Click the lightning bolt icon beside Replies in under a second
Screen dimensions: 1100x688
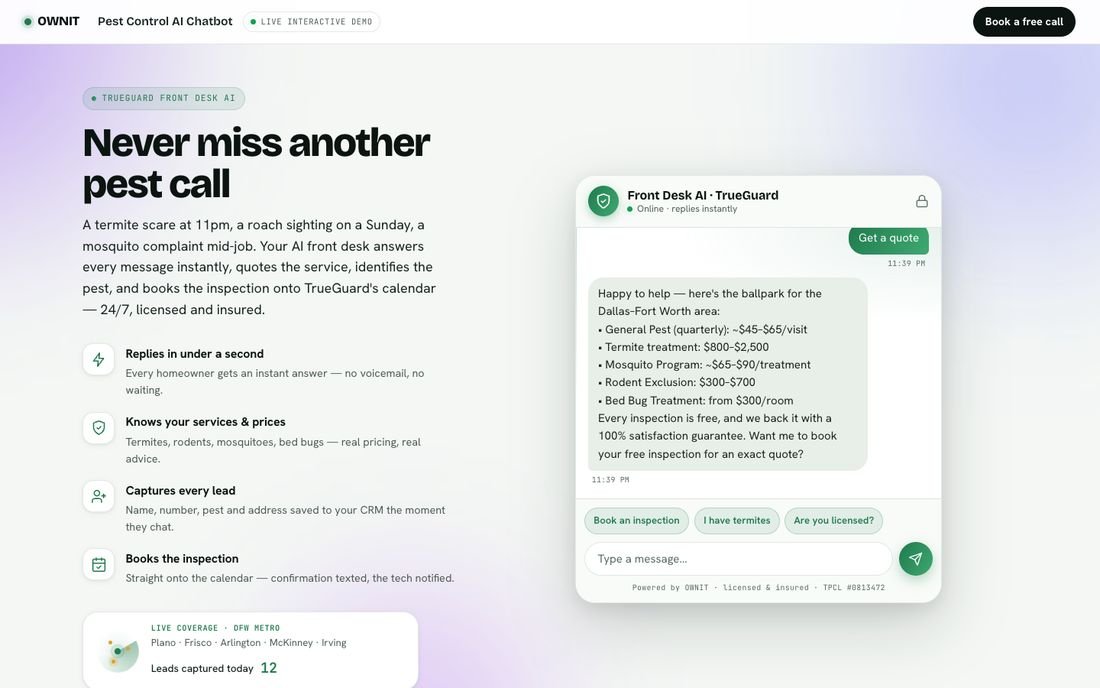tap(98, 360)
